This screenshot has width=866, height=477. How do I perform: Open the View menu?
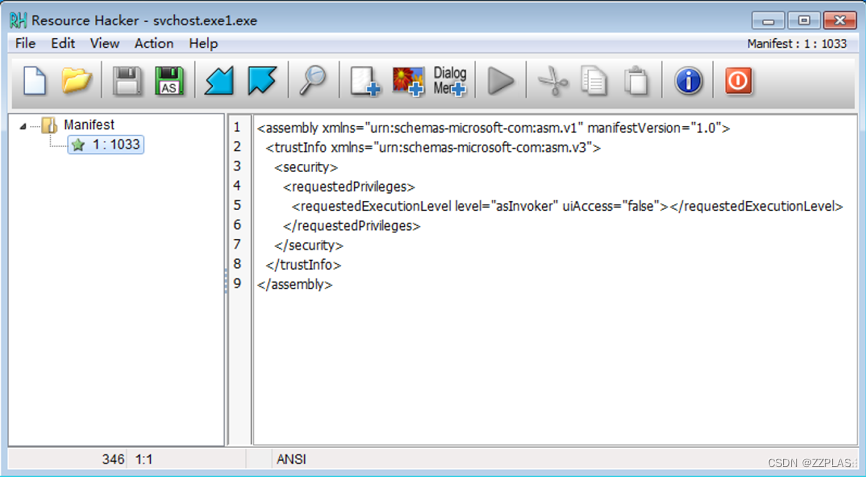[x=105, y=43]
